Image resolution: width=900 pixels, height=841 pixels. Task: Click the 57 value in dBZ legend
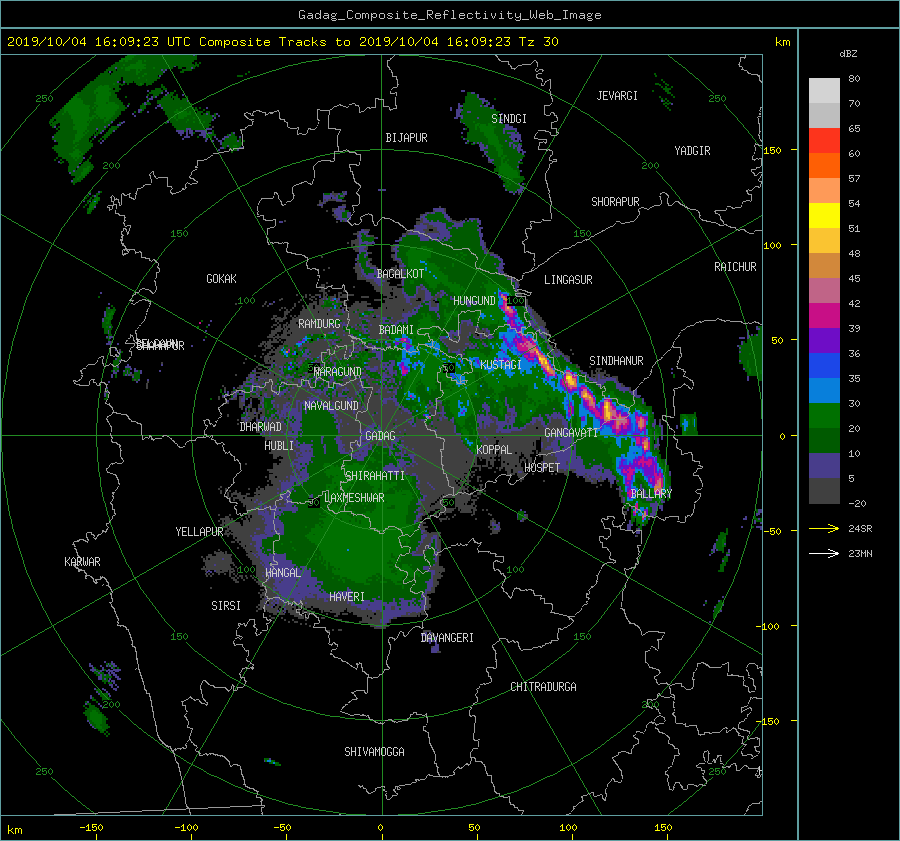854,179
